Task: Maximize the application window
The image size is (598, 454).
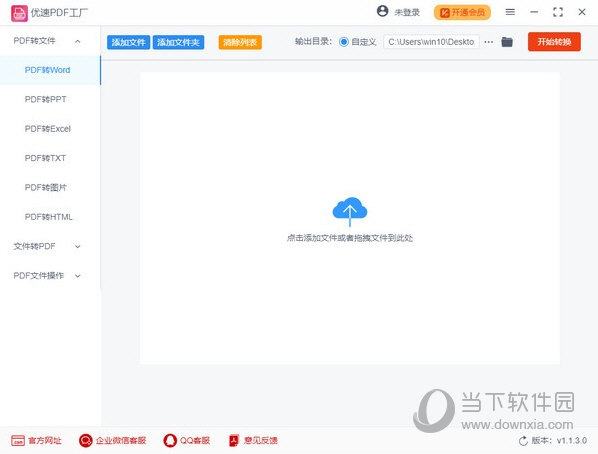Action: (558, 12)
